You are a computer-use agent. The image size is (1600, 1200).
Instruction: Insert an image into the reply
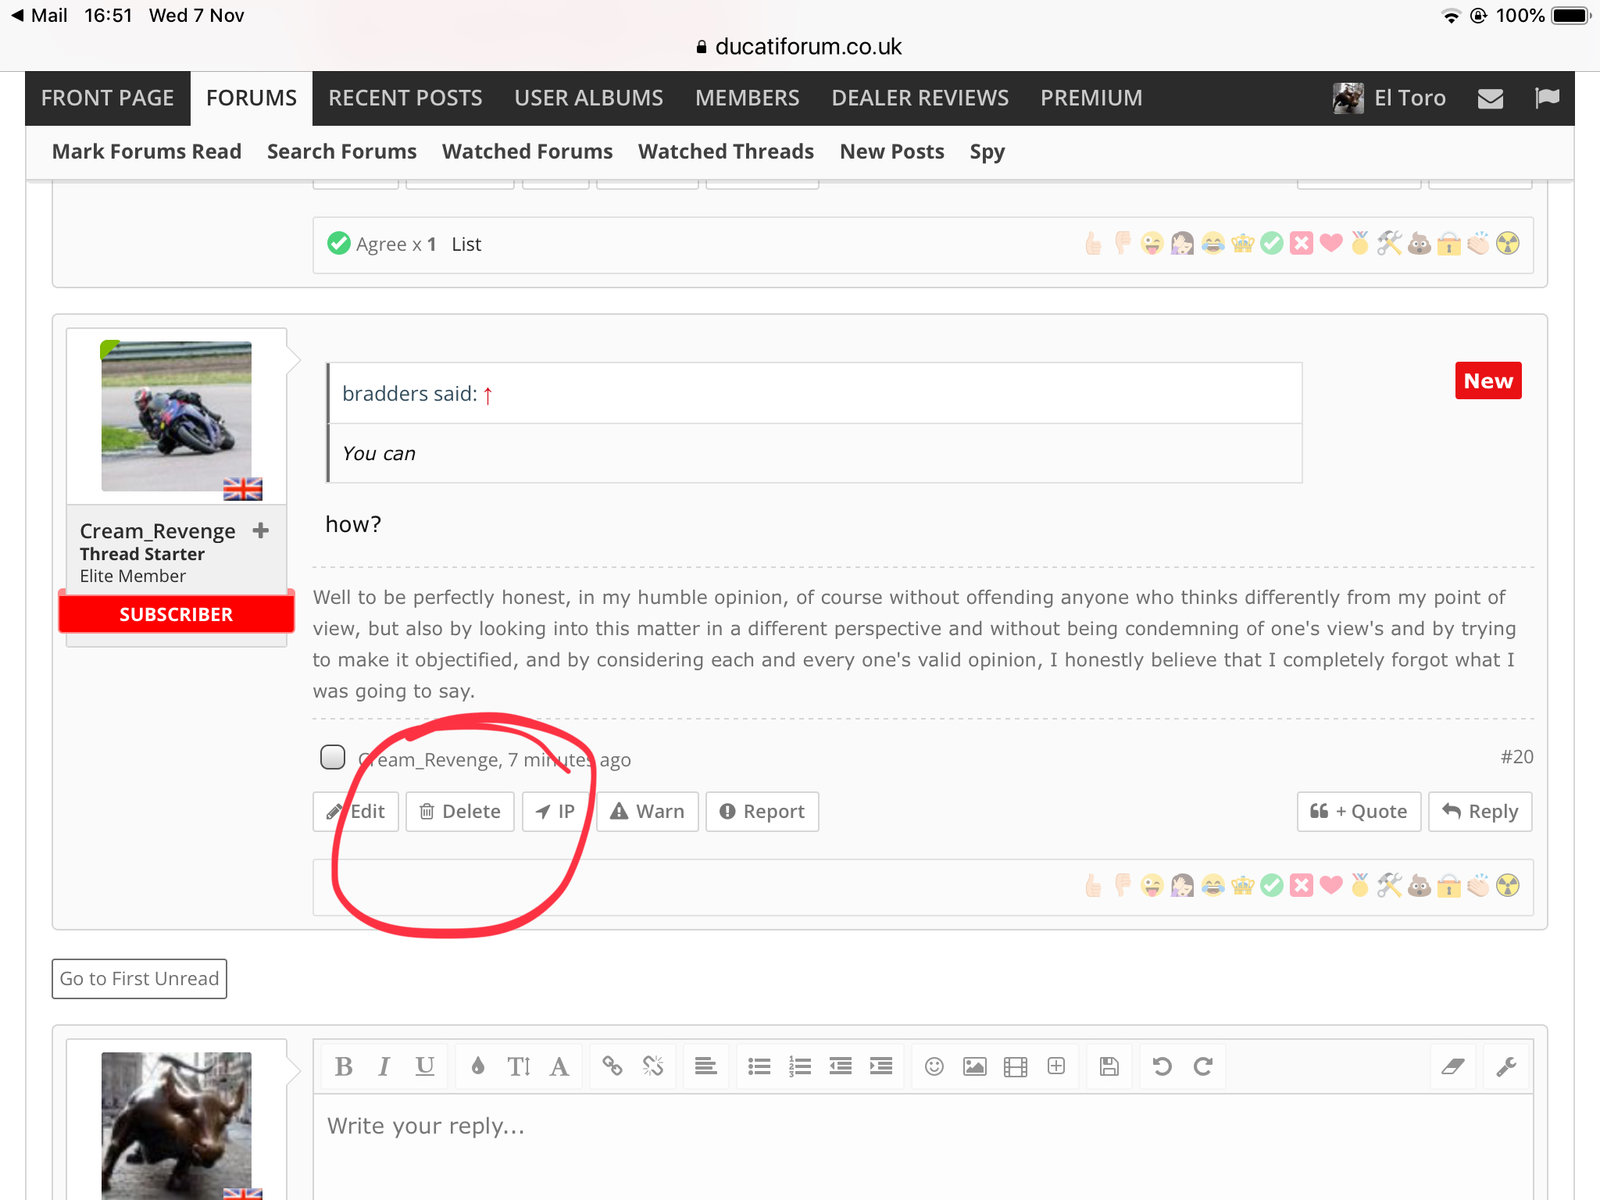pos(974,1066)
